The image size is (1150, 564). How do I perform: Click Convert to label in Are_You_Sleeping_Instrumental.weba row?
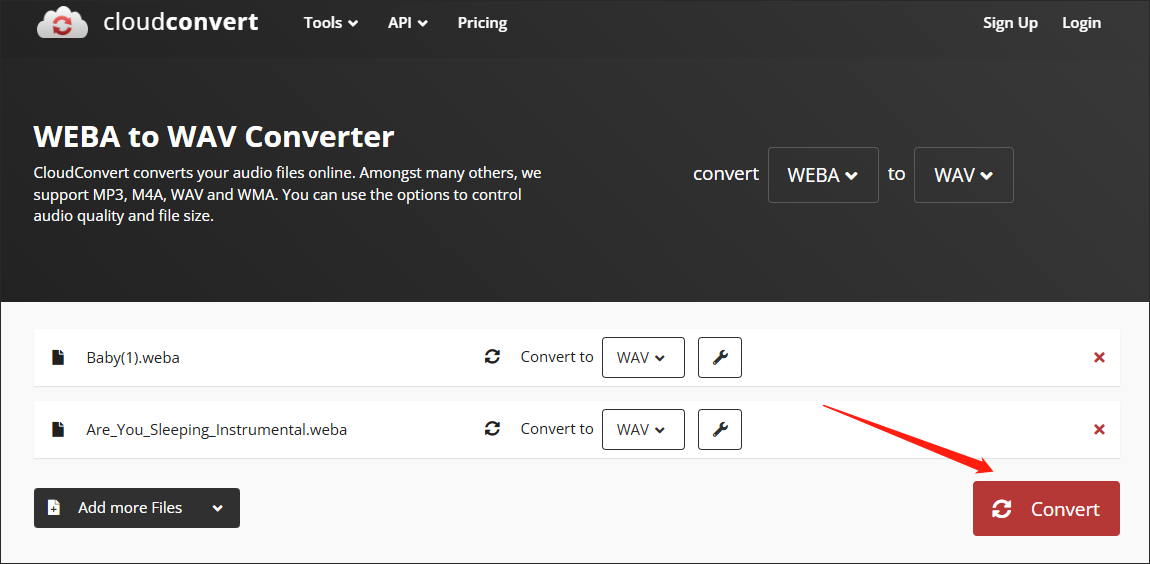(x=557, y=429)
